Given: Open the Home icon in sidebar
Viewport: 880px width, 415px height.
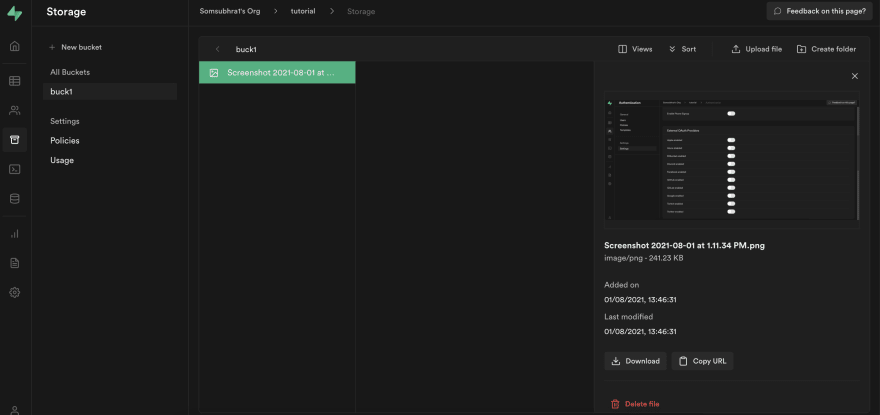Looking at the screenshot, I should [x=15, y=46].
